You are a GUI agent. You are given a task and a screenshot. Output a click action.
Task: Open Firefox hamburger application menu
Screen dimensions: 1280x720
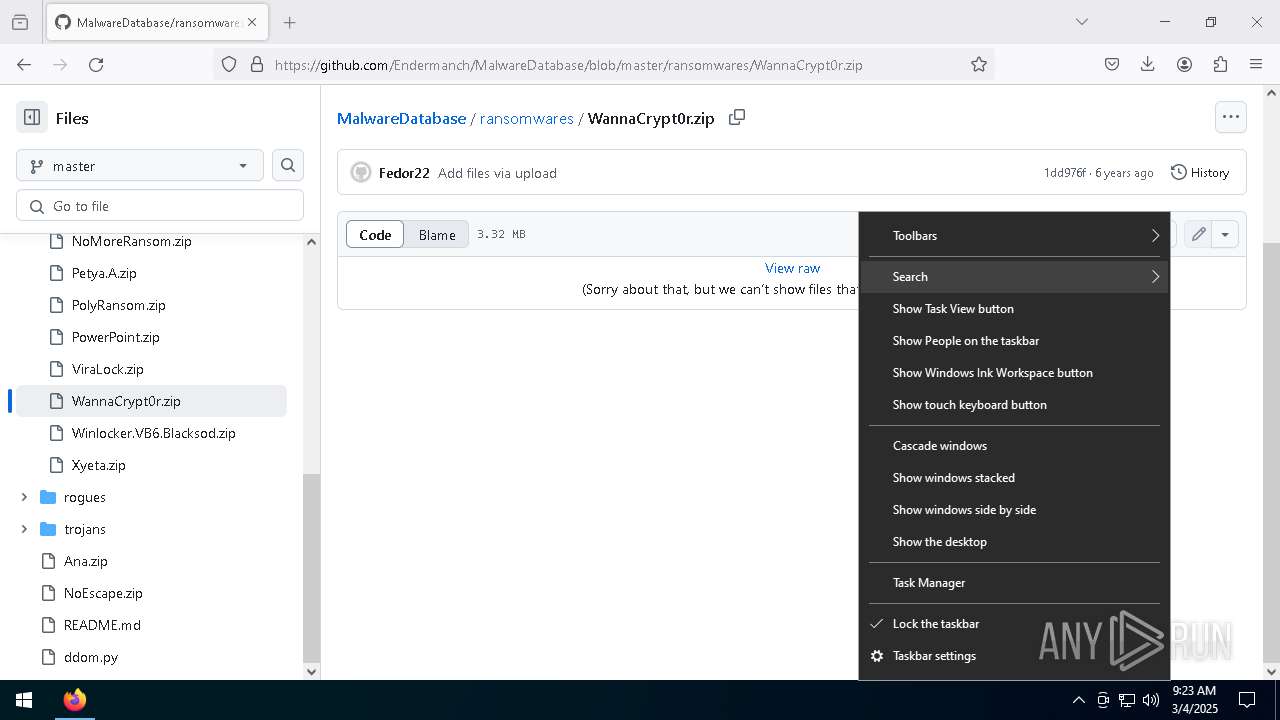(x=1256, y=64)
